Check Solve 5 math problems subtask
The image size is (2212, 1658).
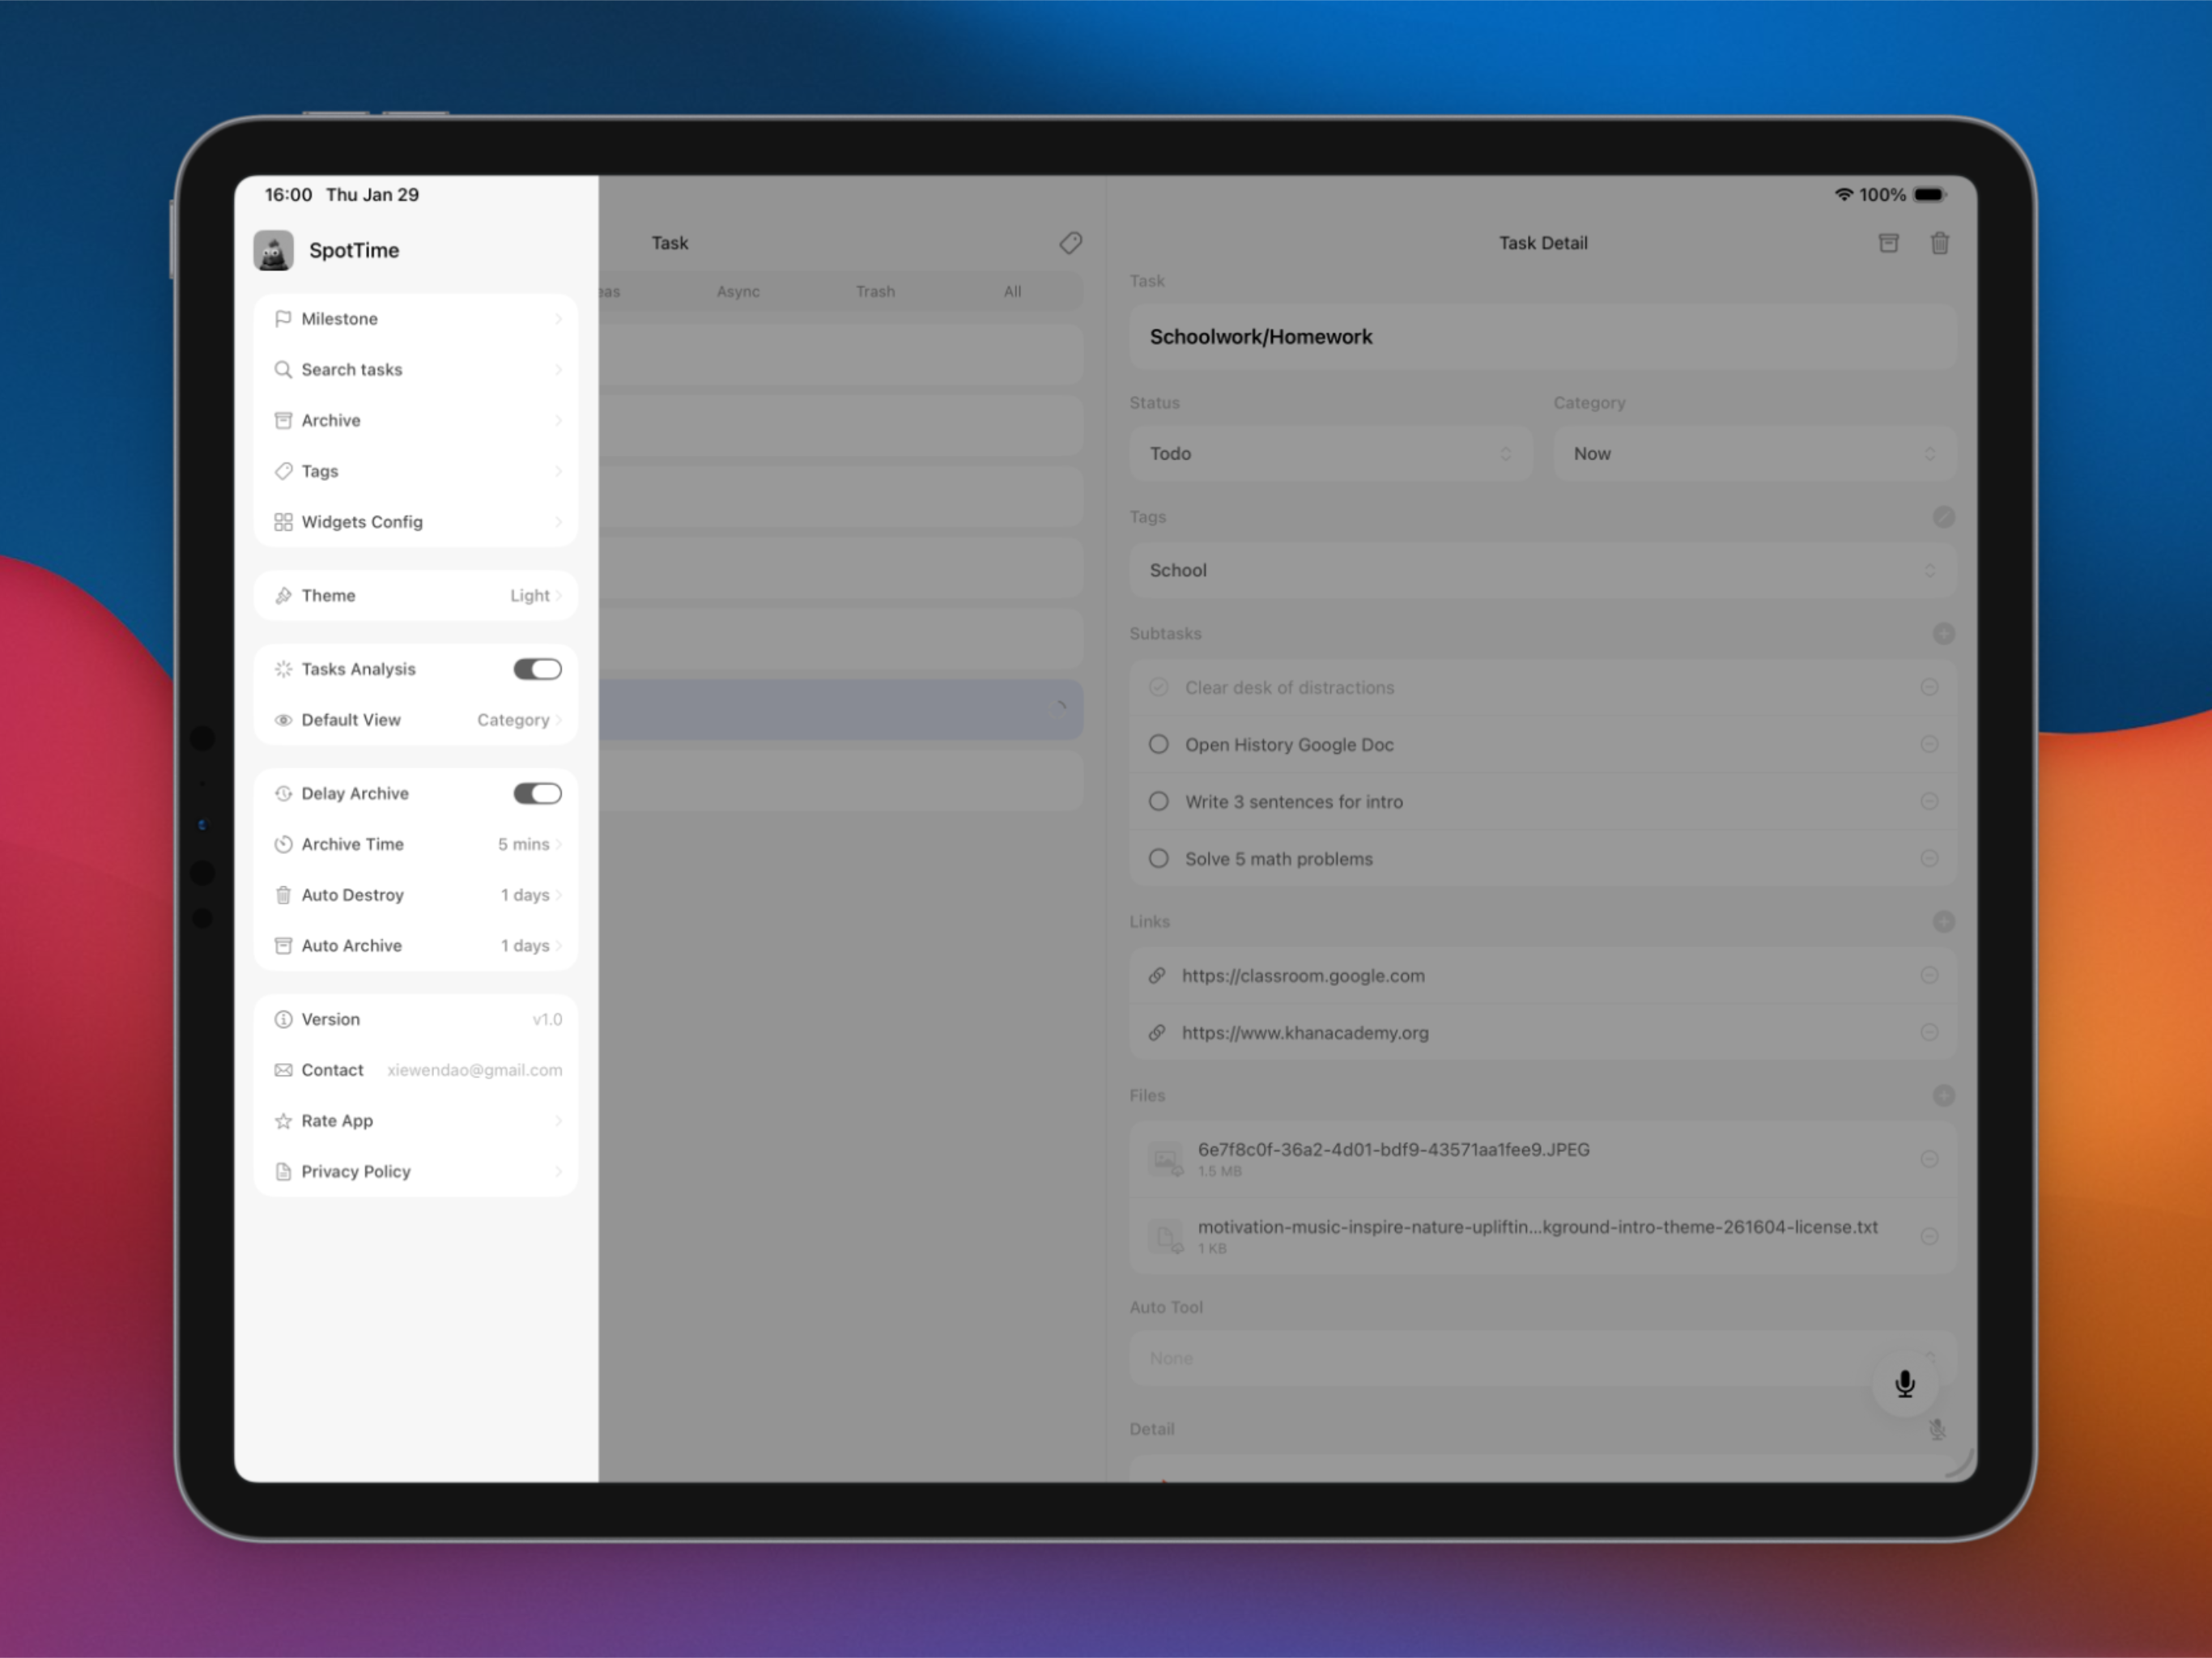click(1158, 859)
